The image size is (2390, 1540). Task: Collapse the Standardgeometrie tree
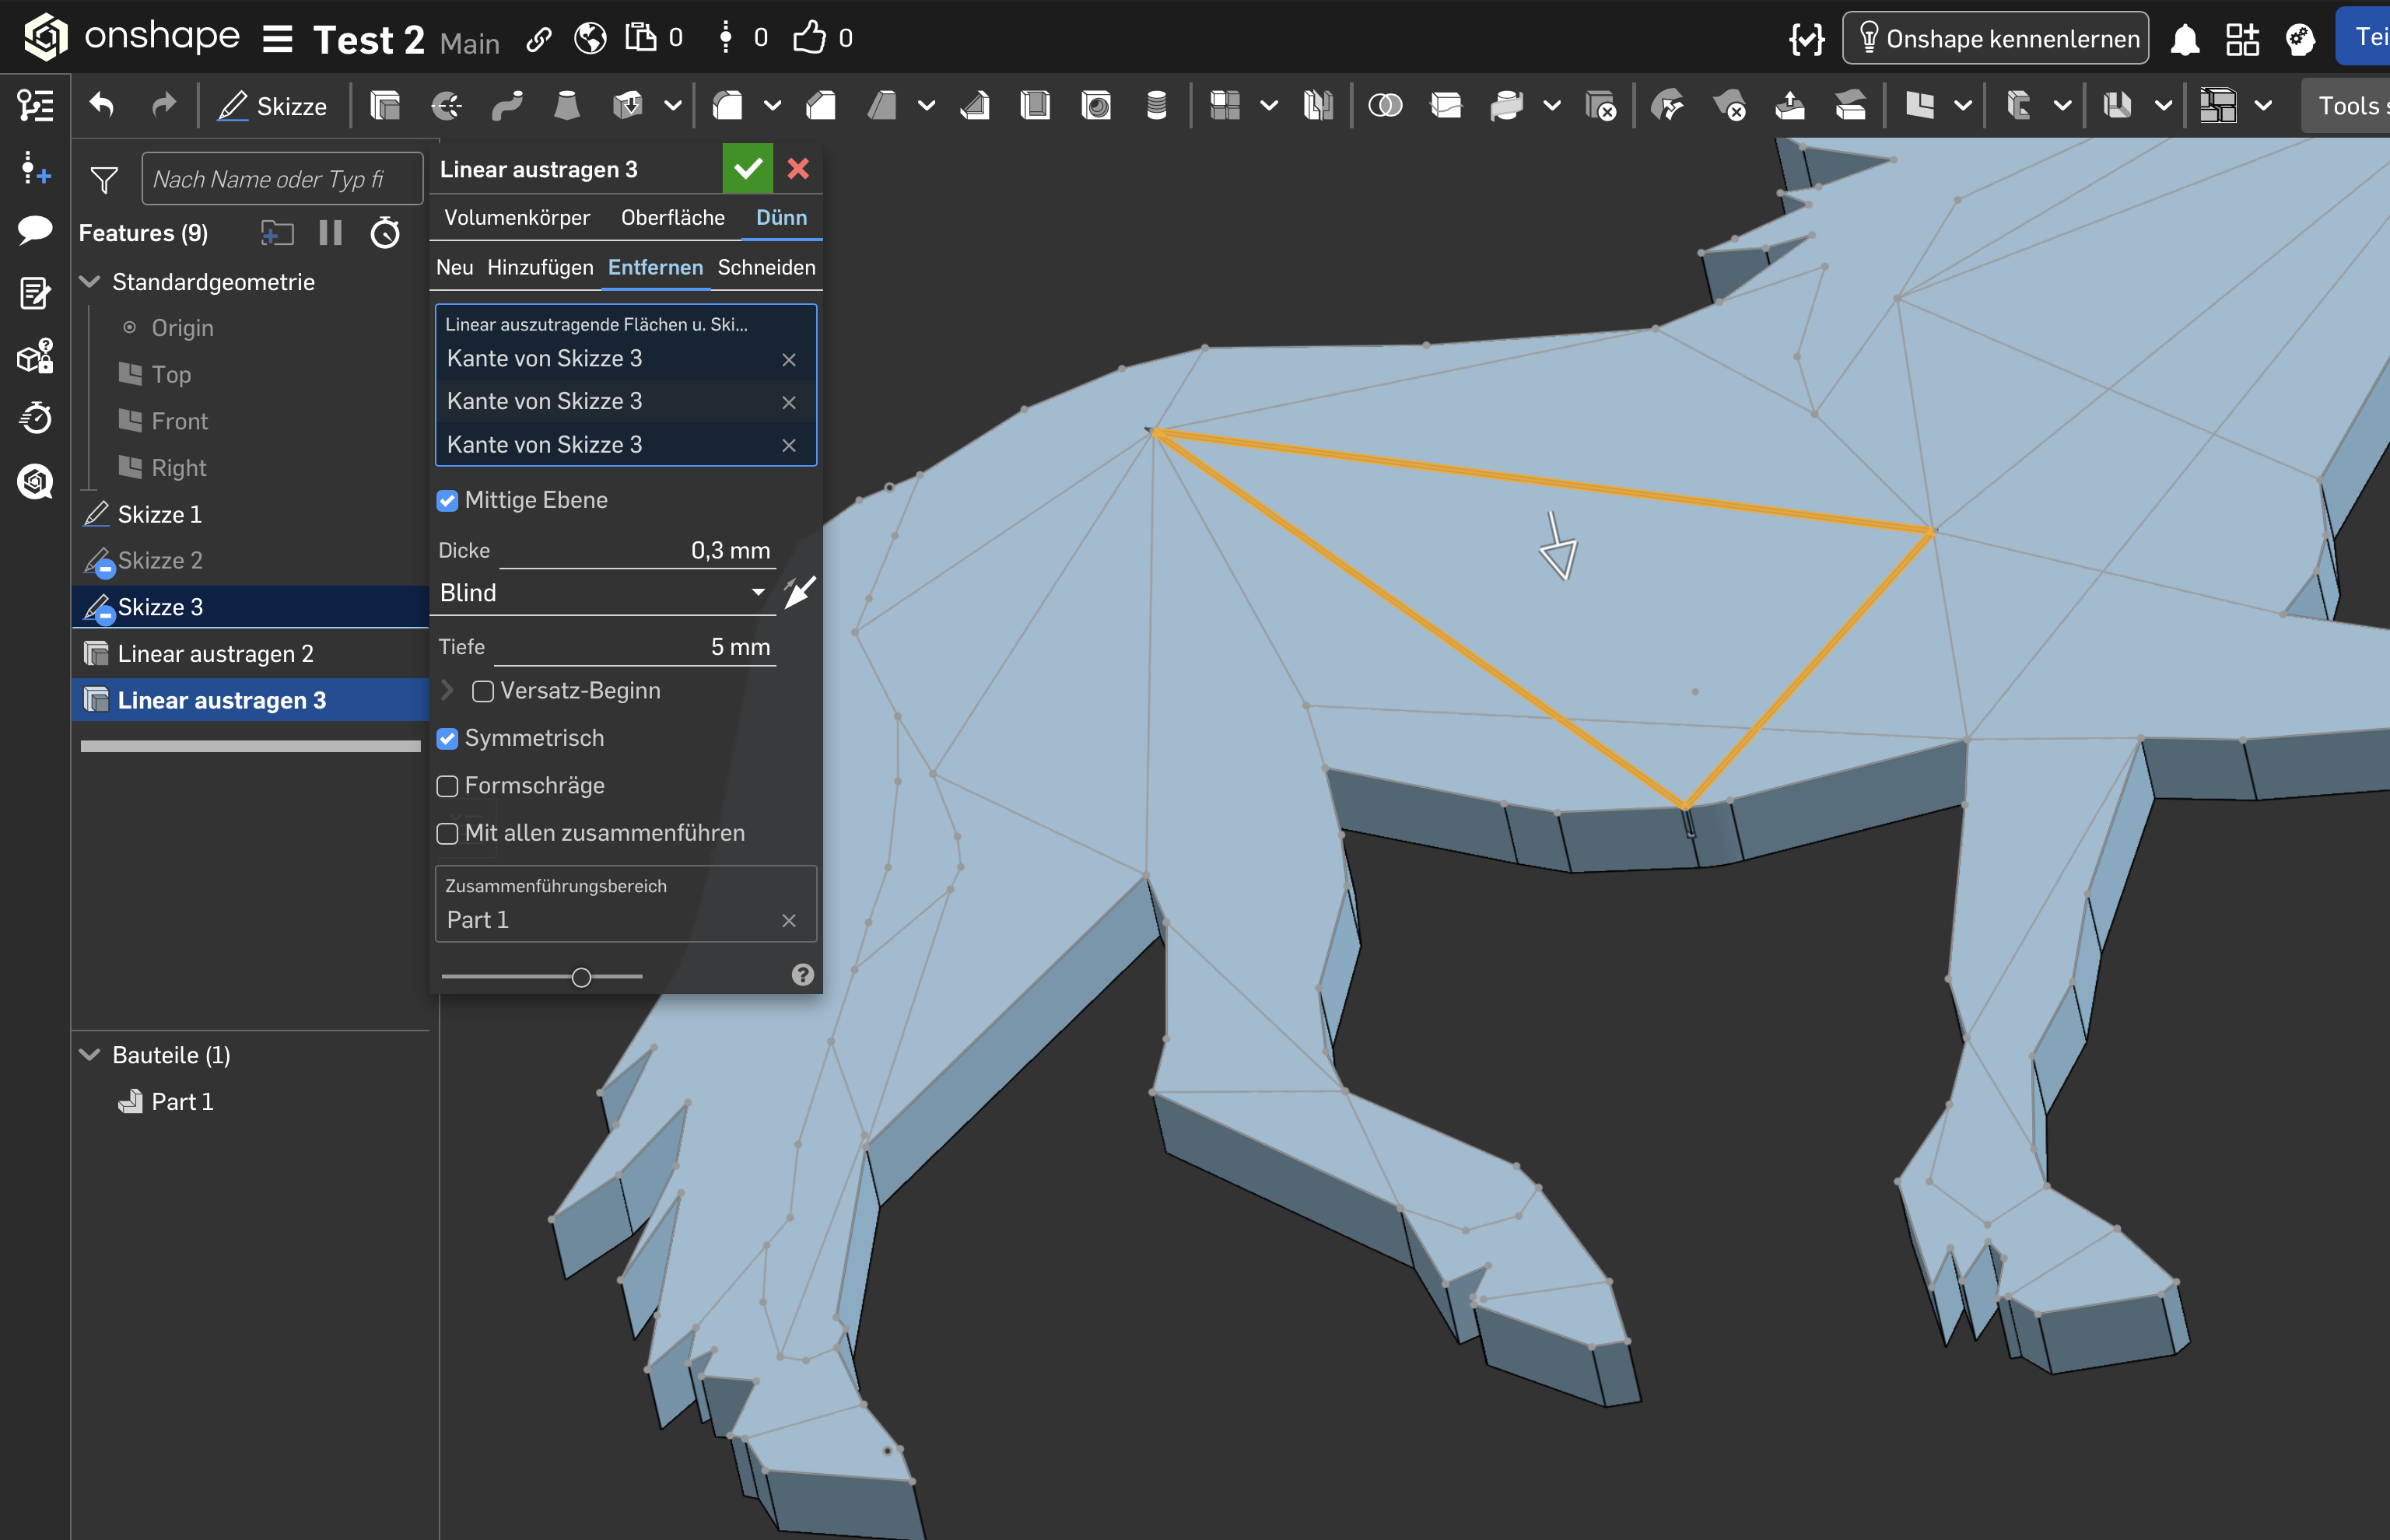click(x=90, y=282)
